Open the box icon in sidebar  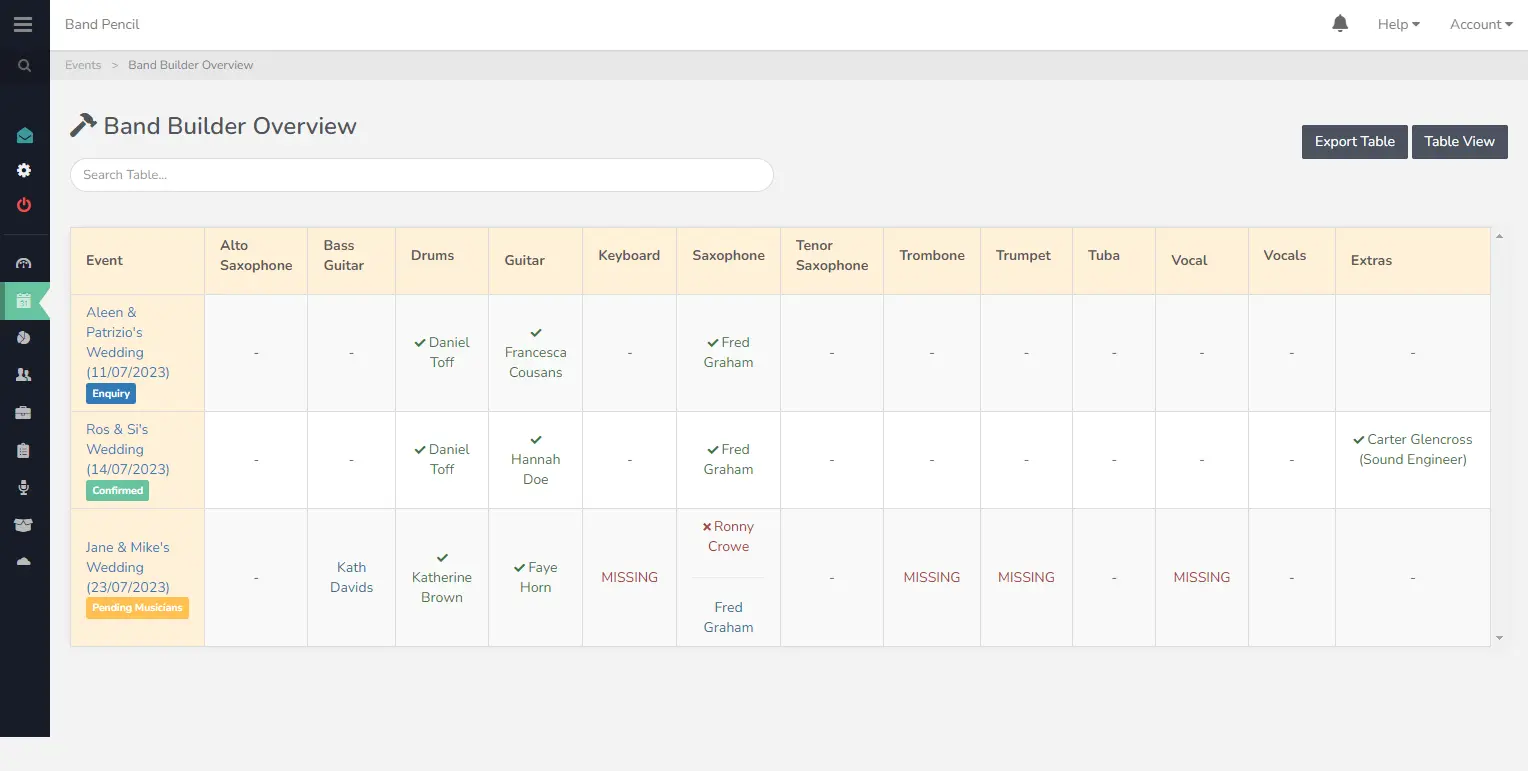coord(24,525)
